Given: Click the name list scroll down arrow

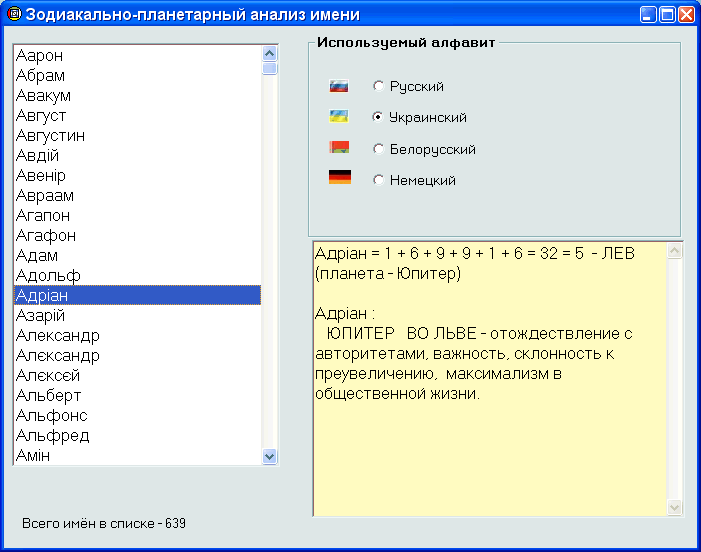Looking at the screenshot, I should pyautogui.click(x=270, y=457).
